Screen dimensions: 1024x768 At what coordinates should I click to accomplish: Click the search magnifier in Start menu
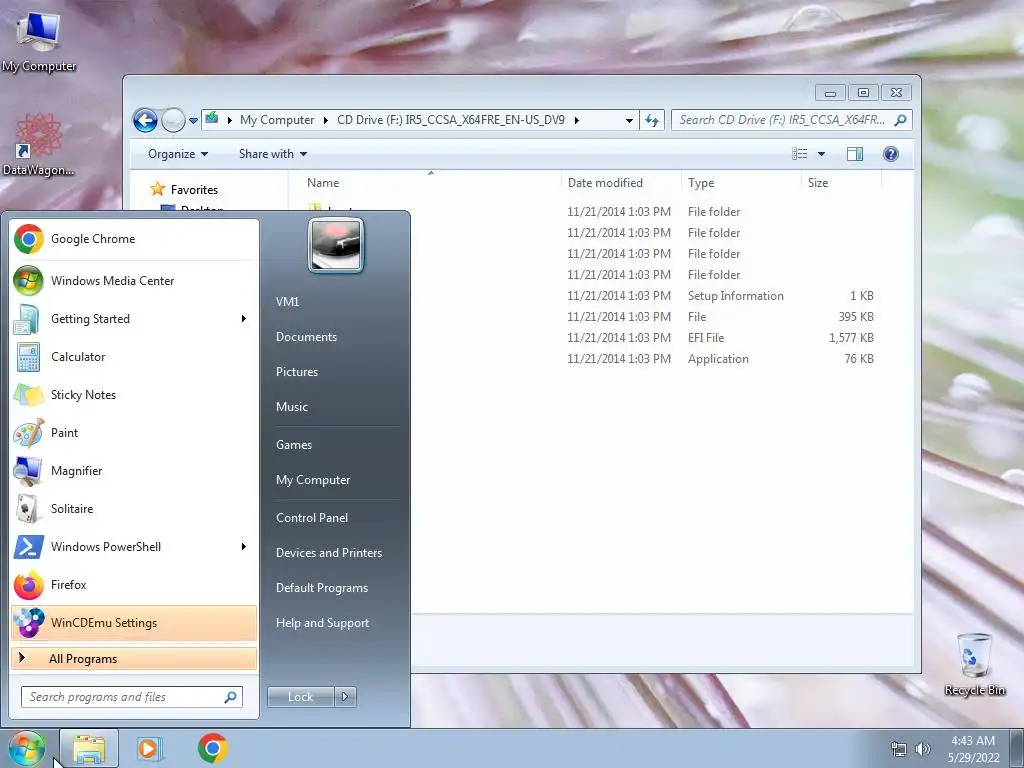pos(231,697)
